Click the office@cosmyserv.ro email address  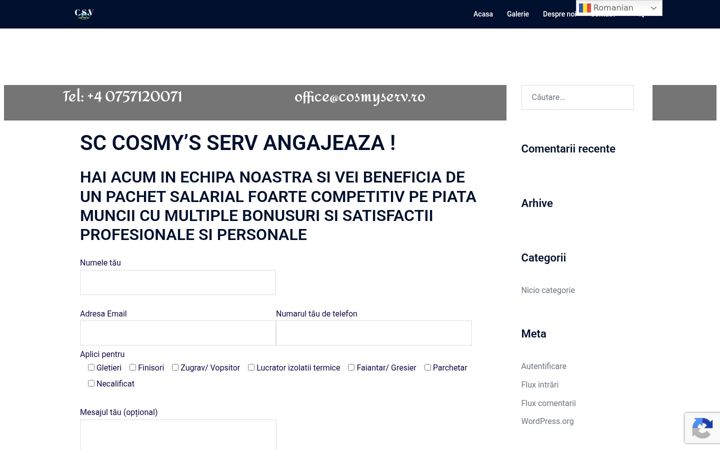[360, 97]
